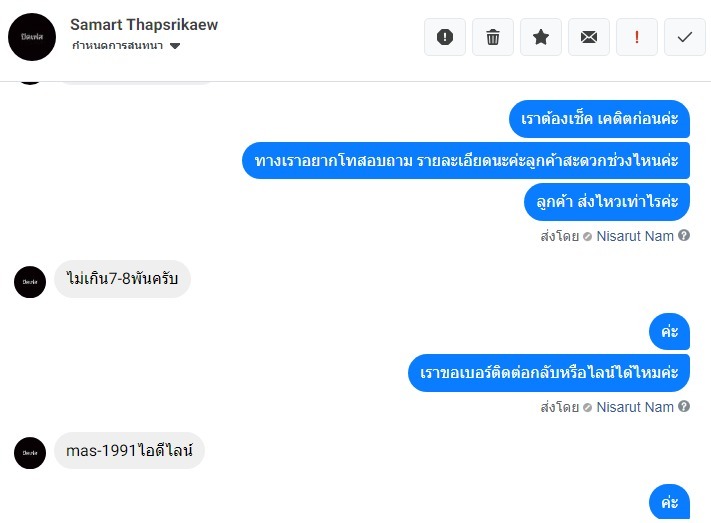Open help icon beside second Nisarut Nam
Image resolution: width=711 pixels, height=523 pixels.
684,406
